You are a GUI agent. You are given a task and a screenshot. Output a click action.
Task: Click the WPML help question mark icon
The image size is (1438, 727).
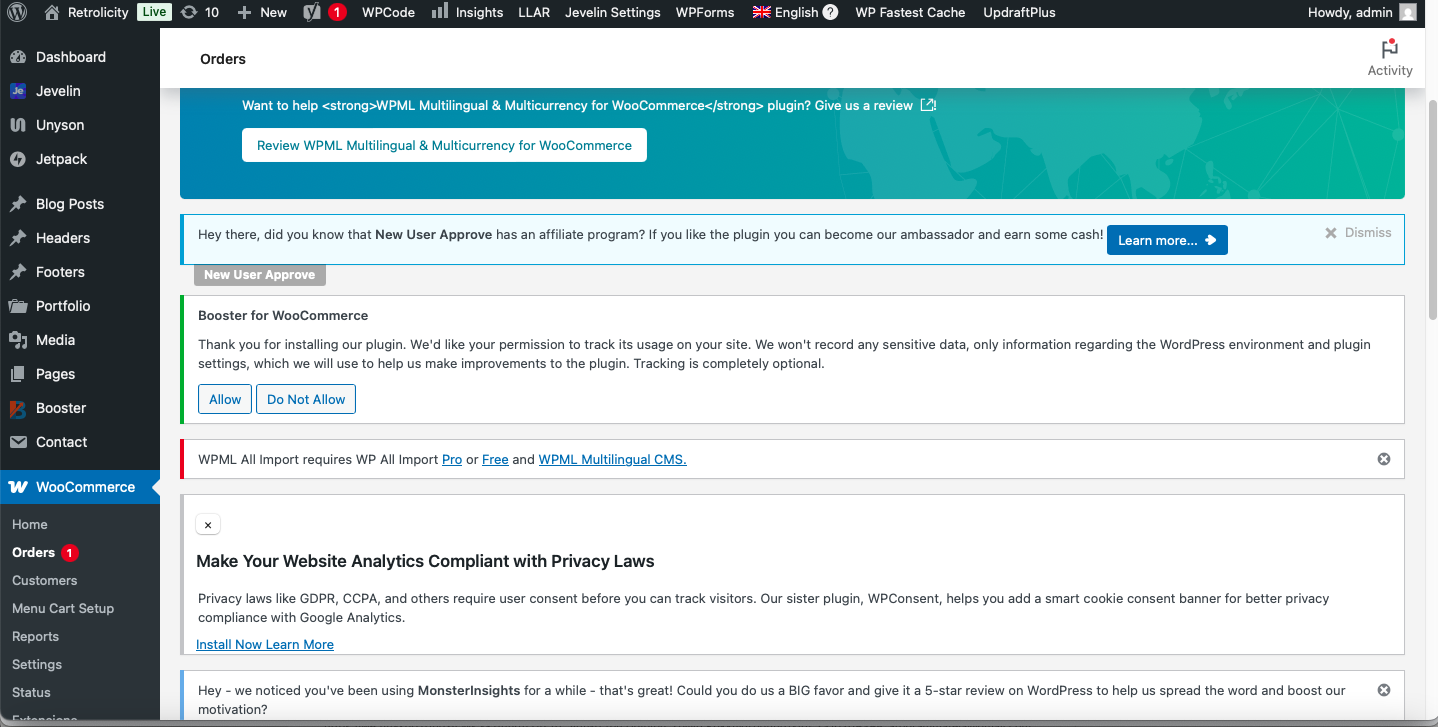pyautogui.click(x=830, y=12)
